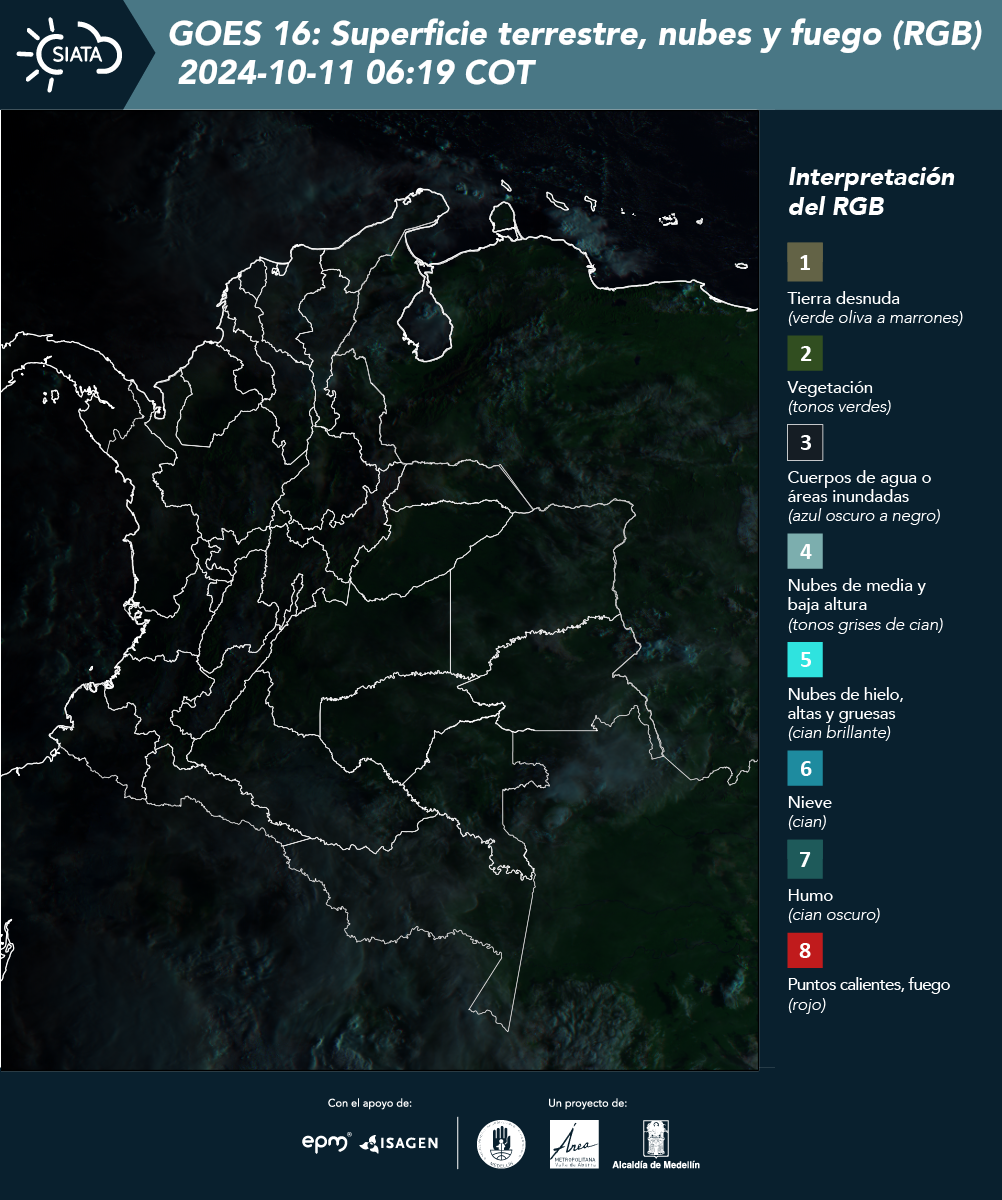Click the 'Puntos calientes, fuego' label

[x=868, y=985]
